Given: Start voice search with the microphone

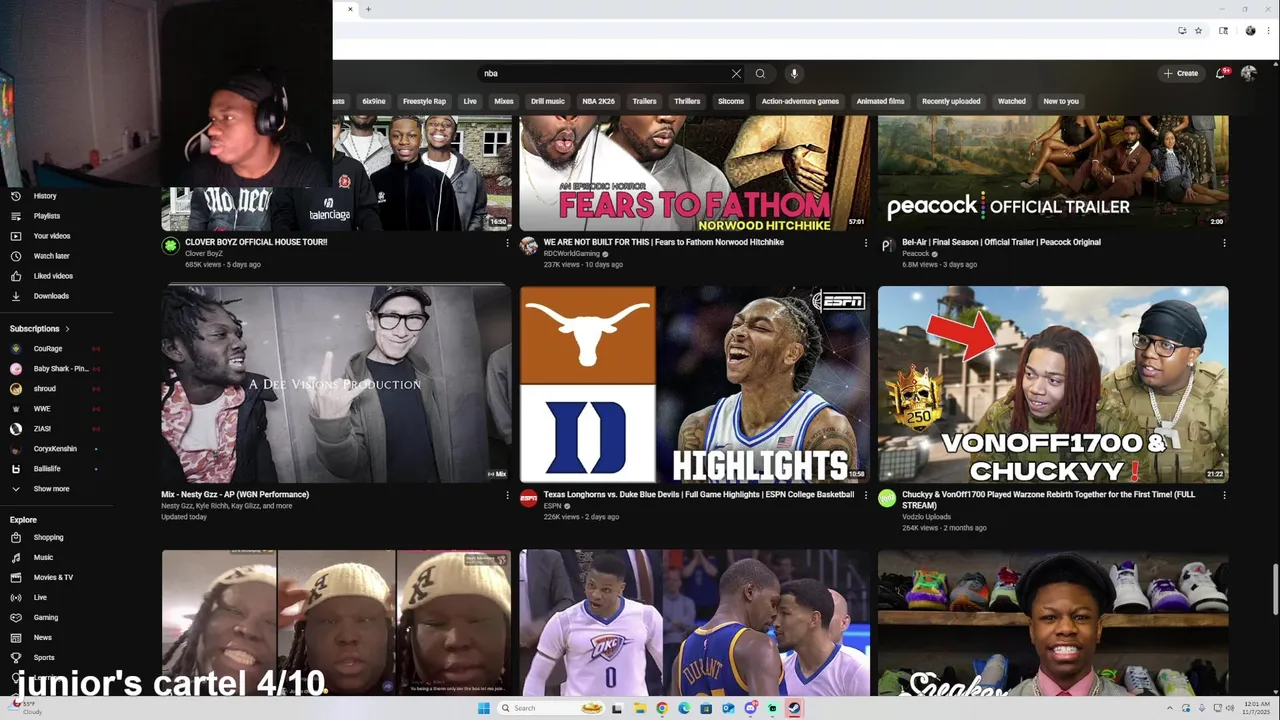Looking at the screenshot, I should click(794, 73).
